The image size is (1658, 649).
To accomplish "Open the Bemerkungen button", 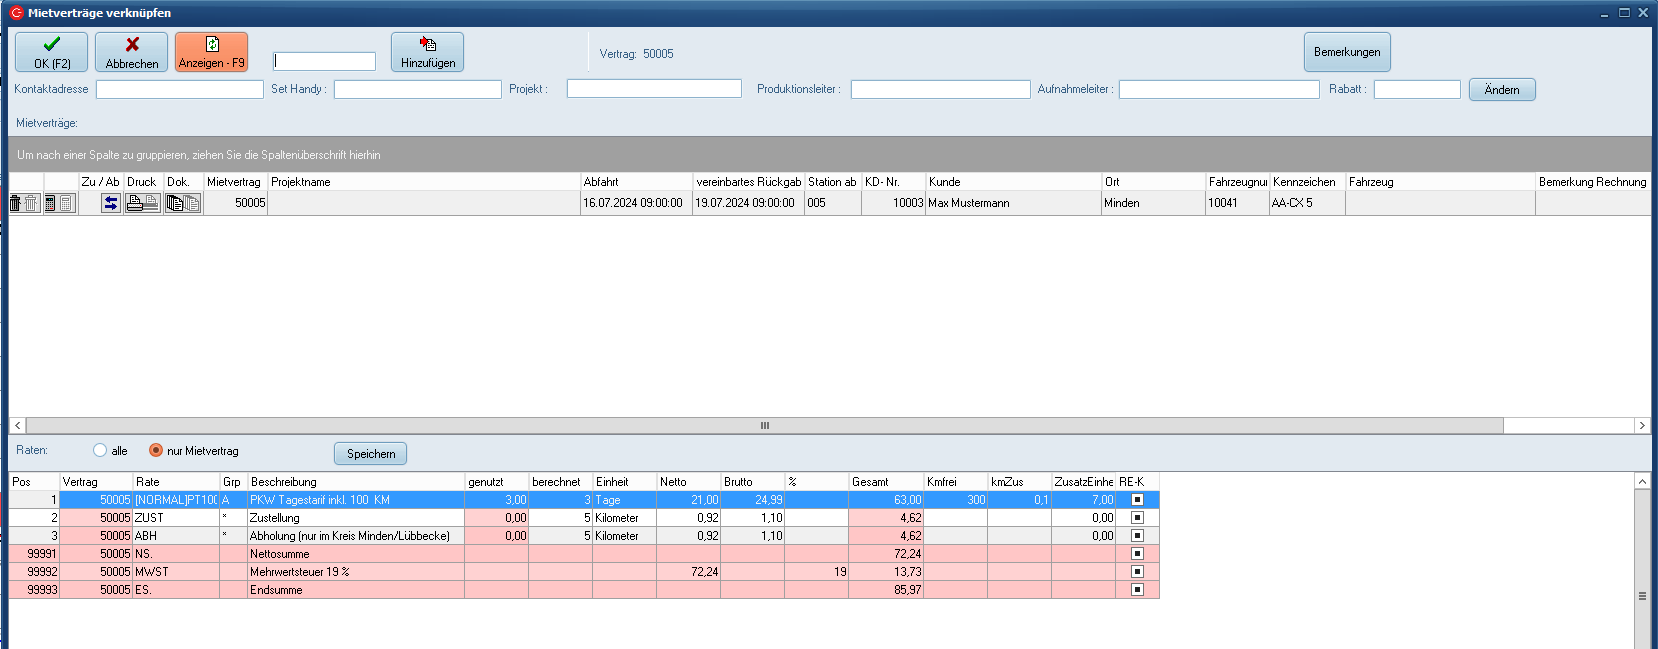I will pos(1346,52).
